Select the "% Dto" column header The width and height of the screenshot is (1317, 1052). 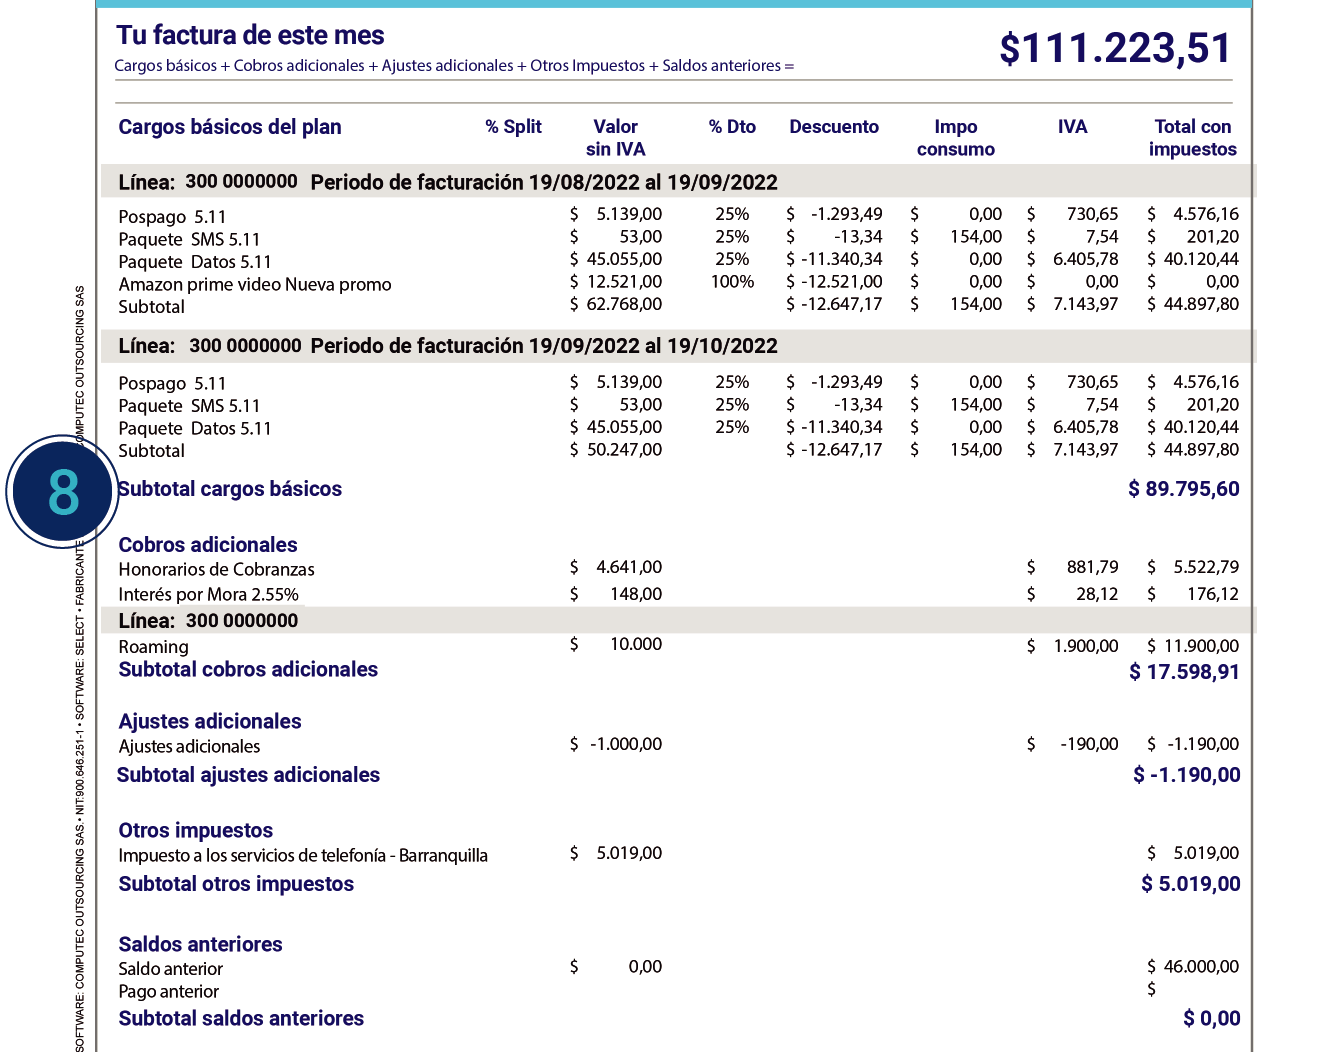(732, 127)
